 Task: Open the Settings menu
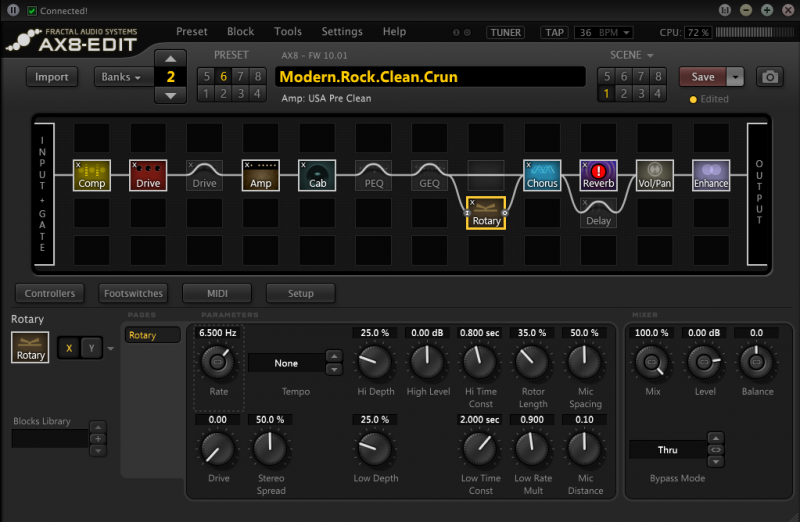pyautogui.click(x=342, y=32)
